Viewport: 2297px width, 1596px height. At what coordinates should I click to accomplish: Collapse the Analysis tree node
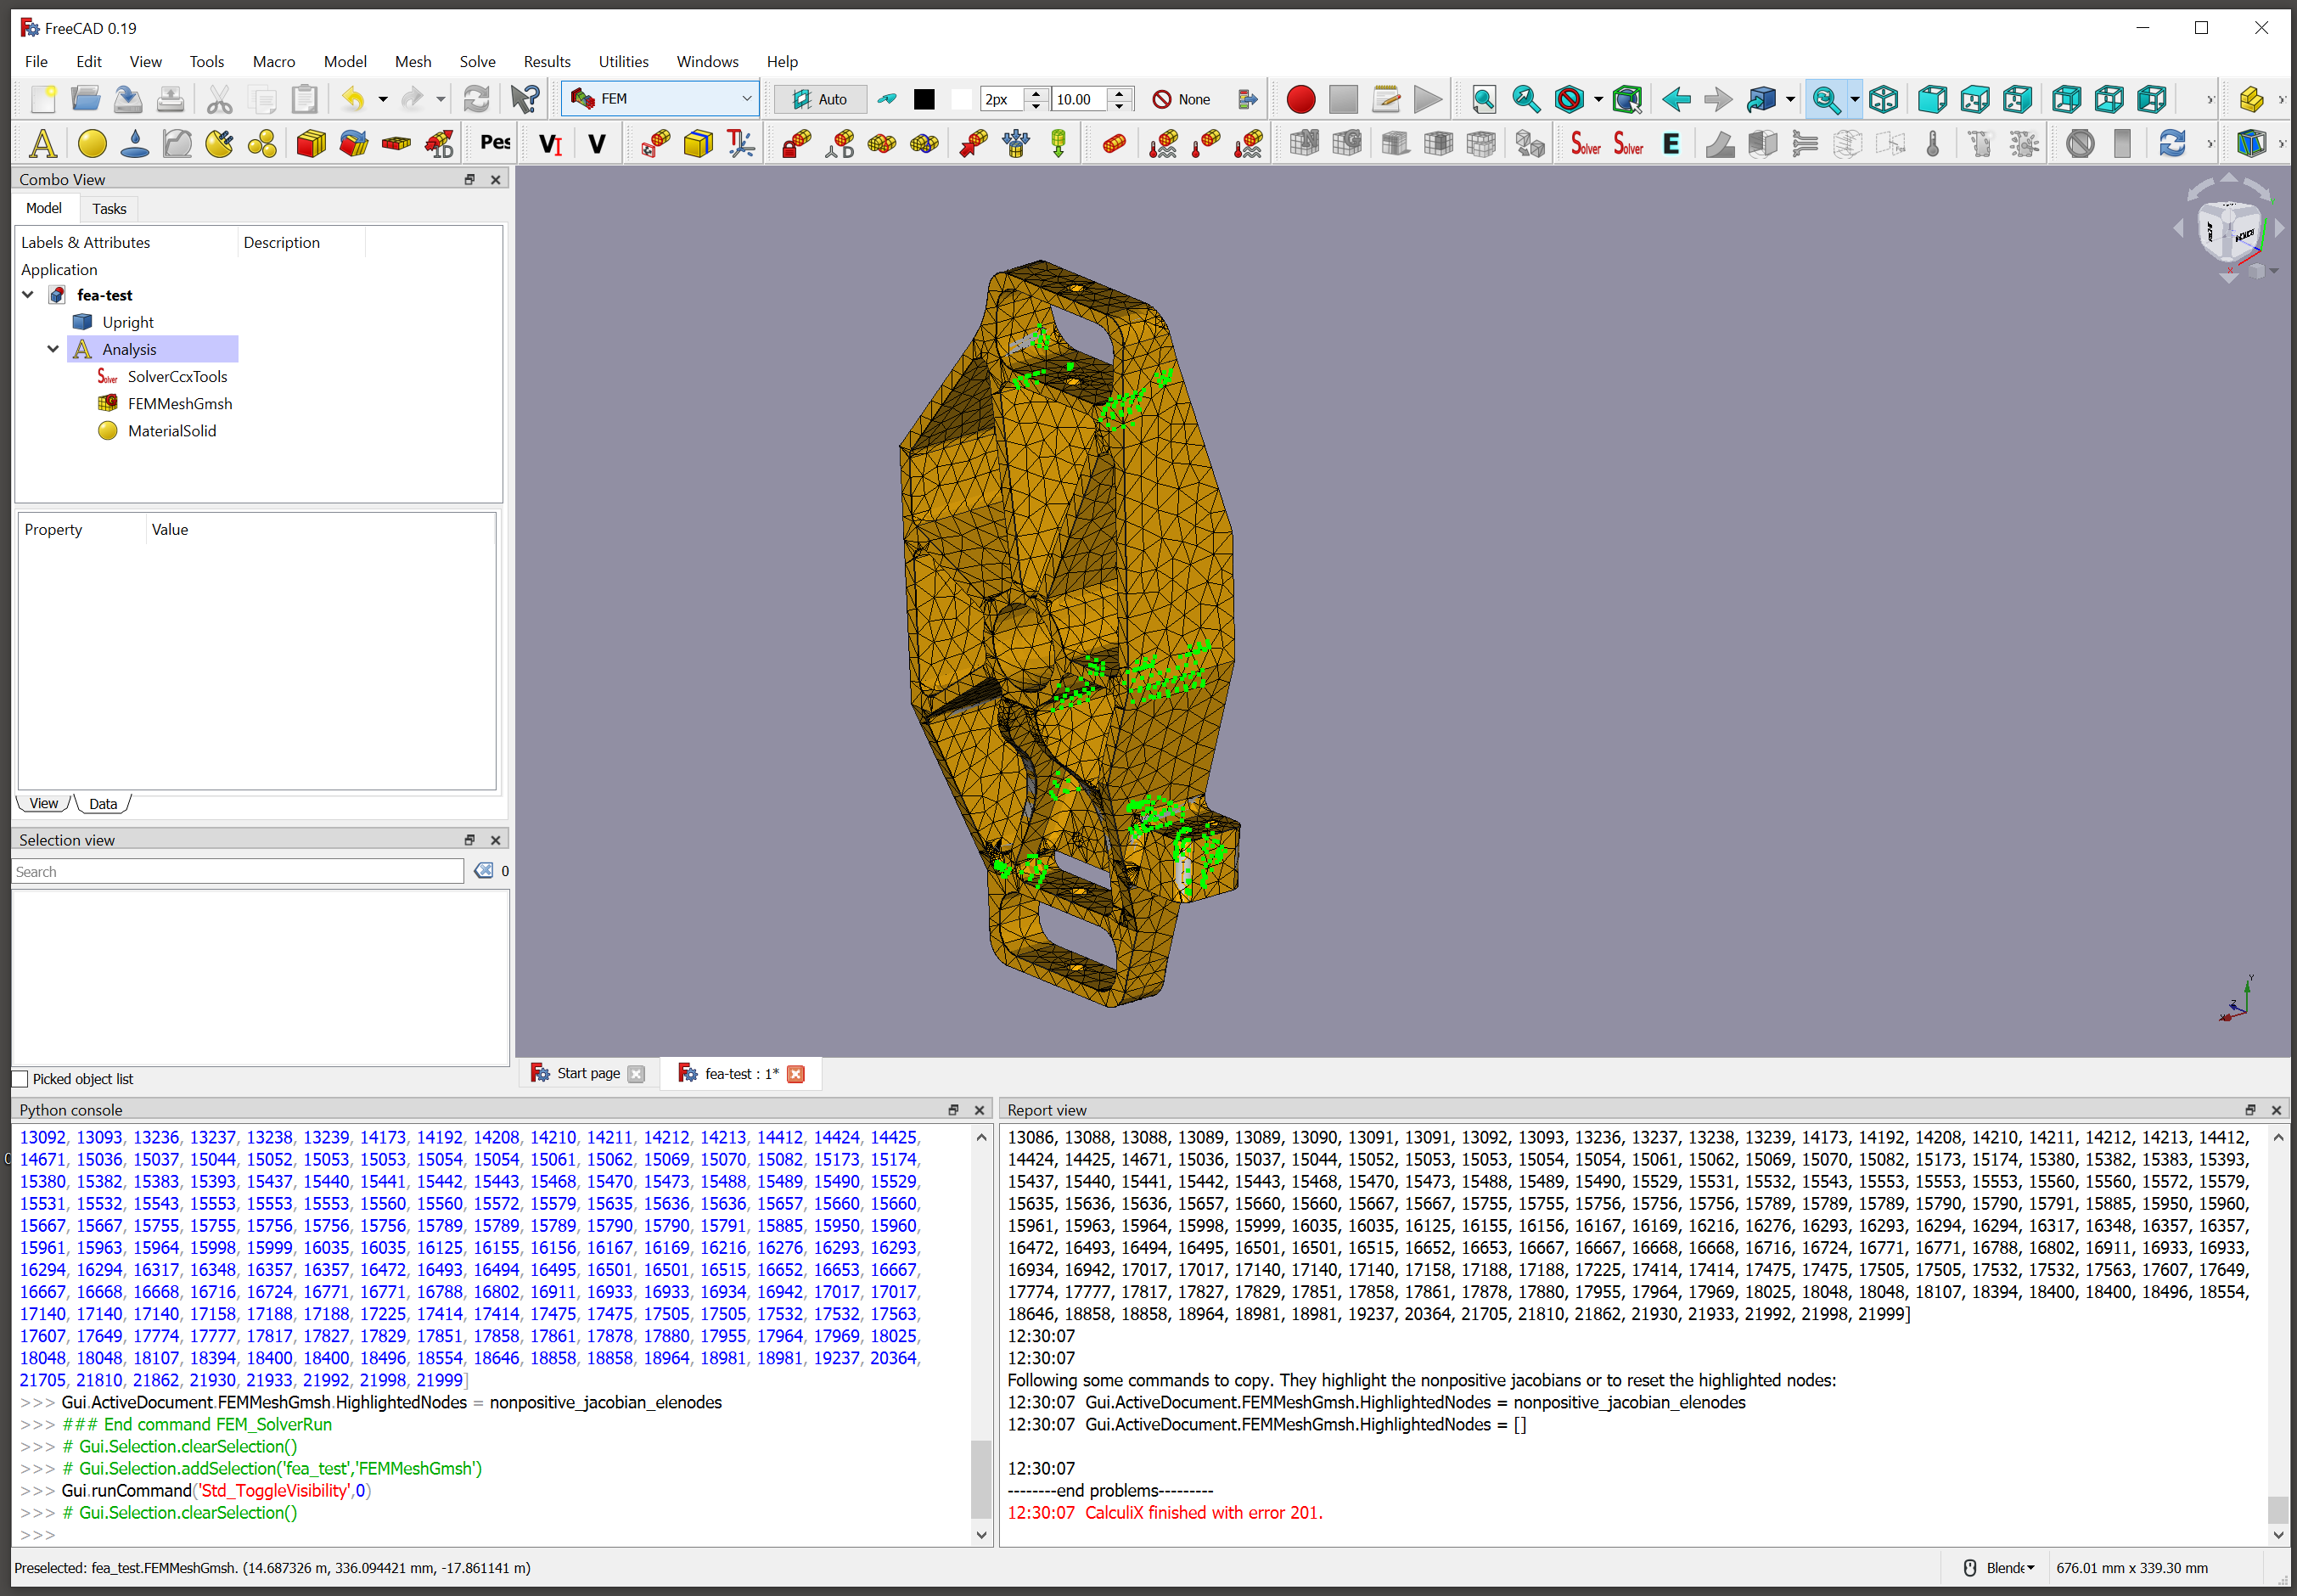(x=53, y=349)
